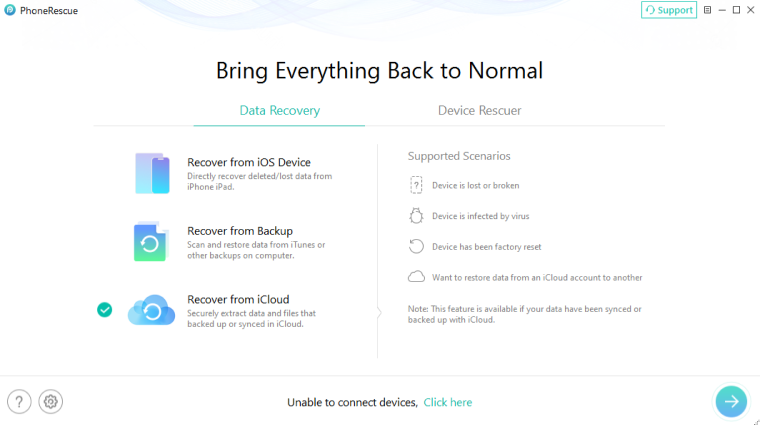Screen dimensions: 760x428
Task: Switch to the Data Recovery tab
Action: tap(279, 110)
